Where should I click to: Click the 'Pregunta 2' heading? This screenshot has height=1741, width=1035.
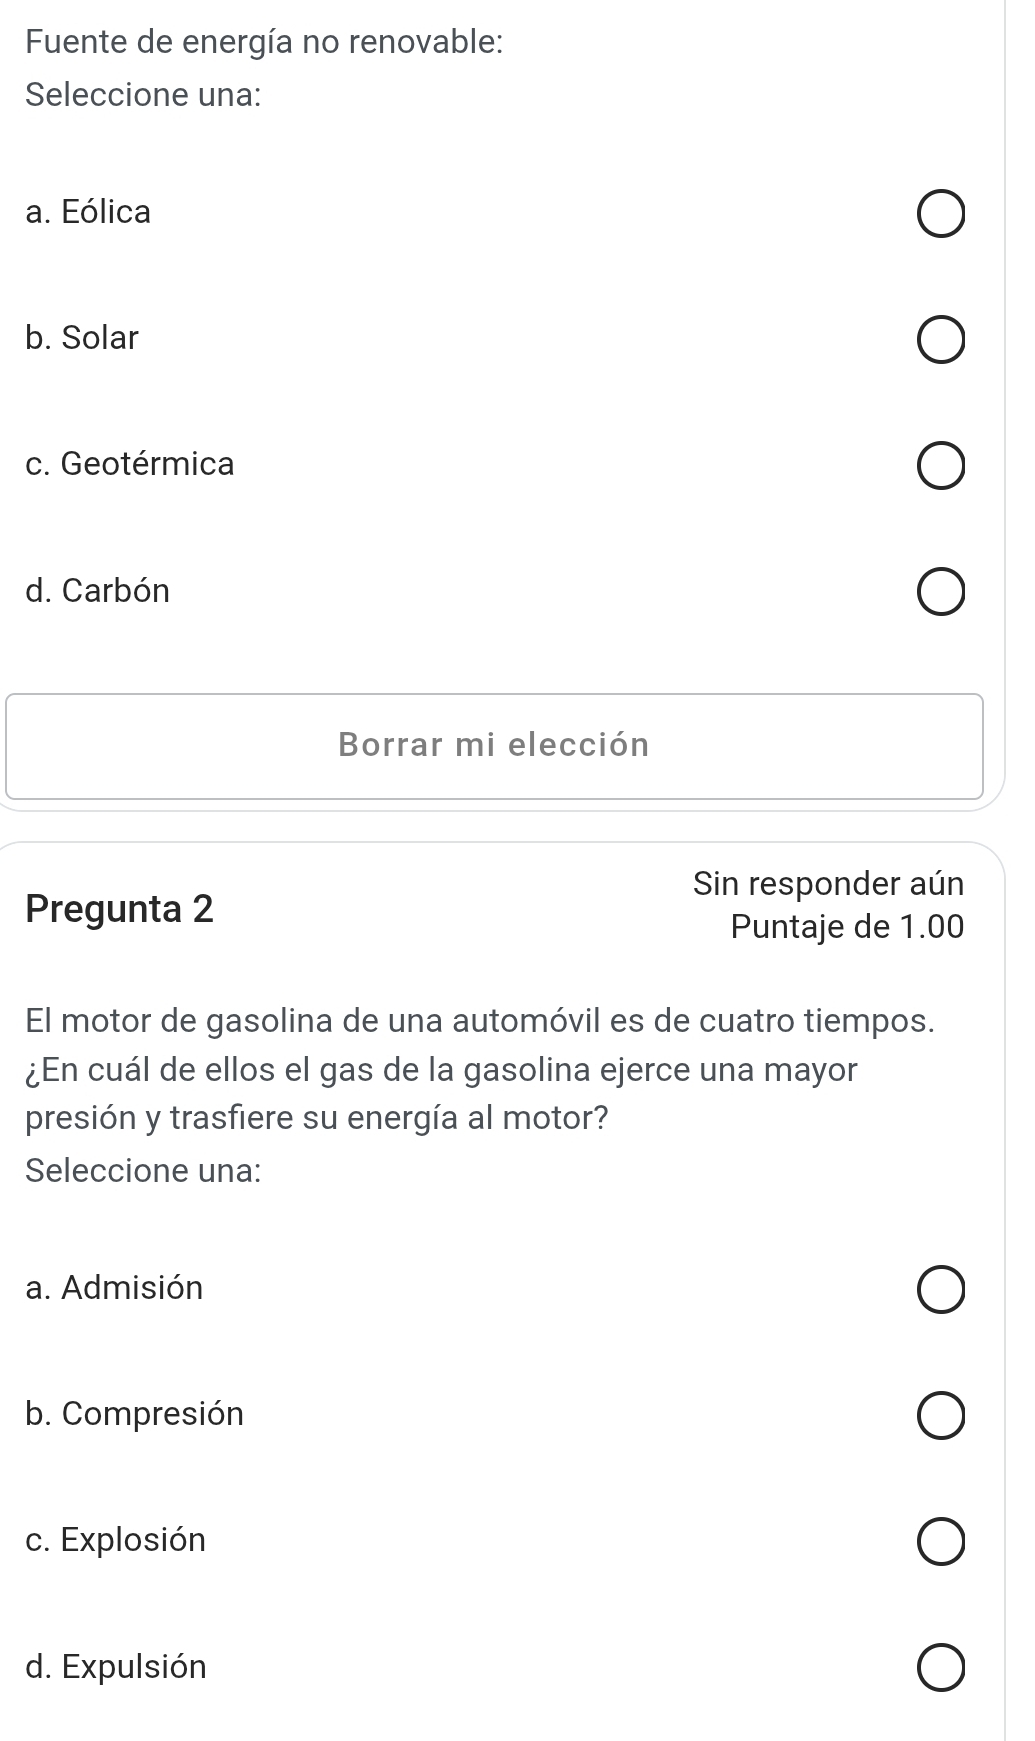click(x=120, y=909)
